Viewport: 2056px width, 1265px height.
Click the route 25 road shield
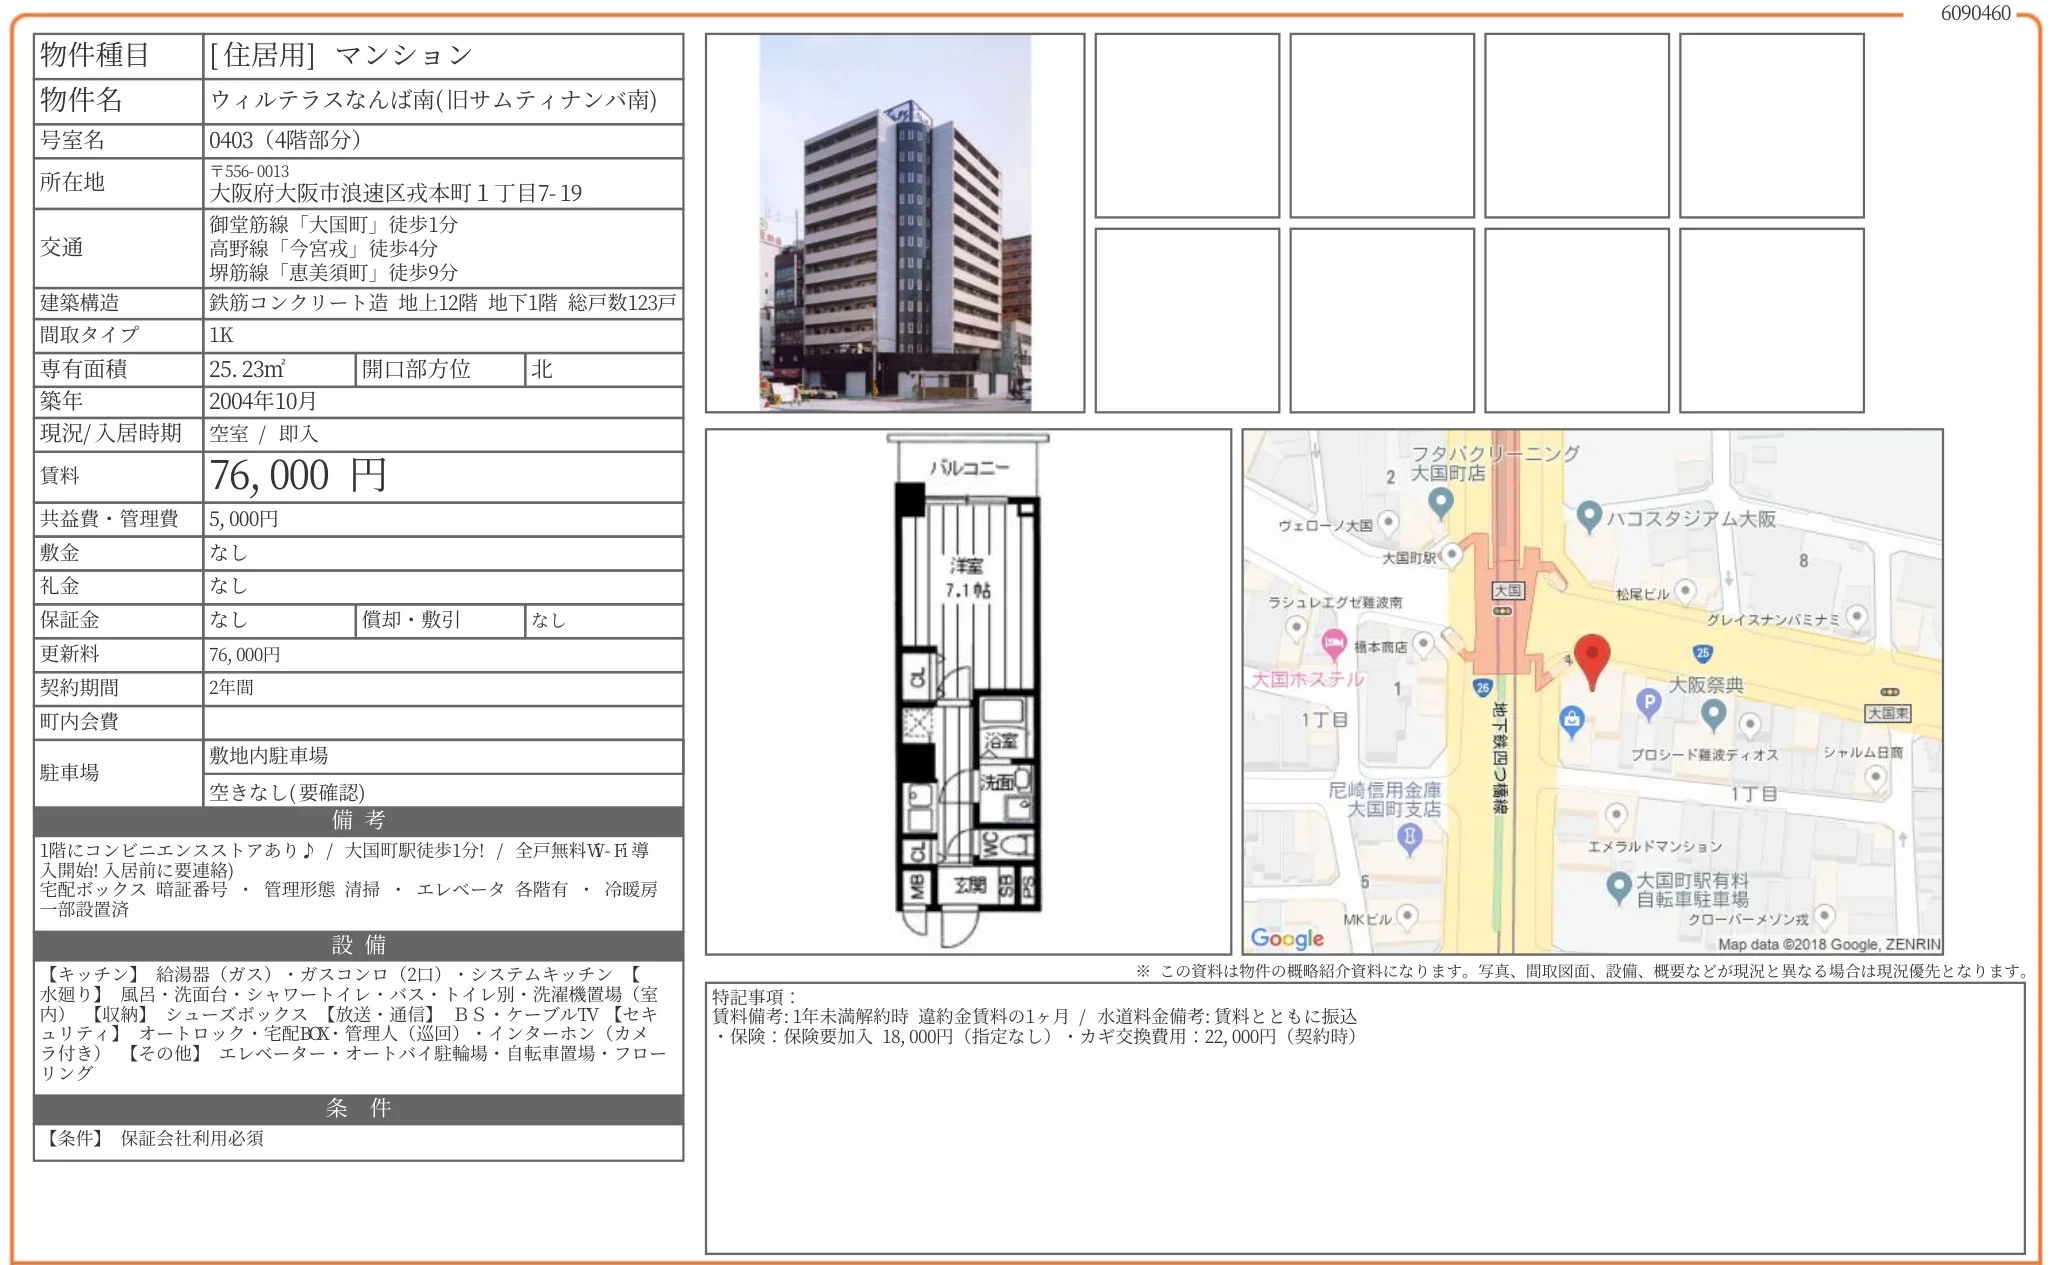(1702, 653)
